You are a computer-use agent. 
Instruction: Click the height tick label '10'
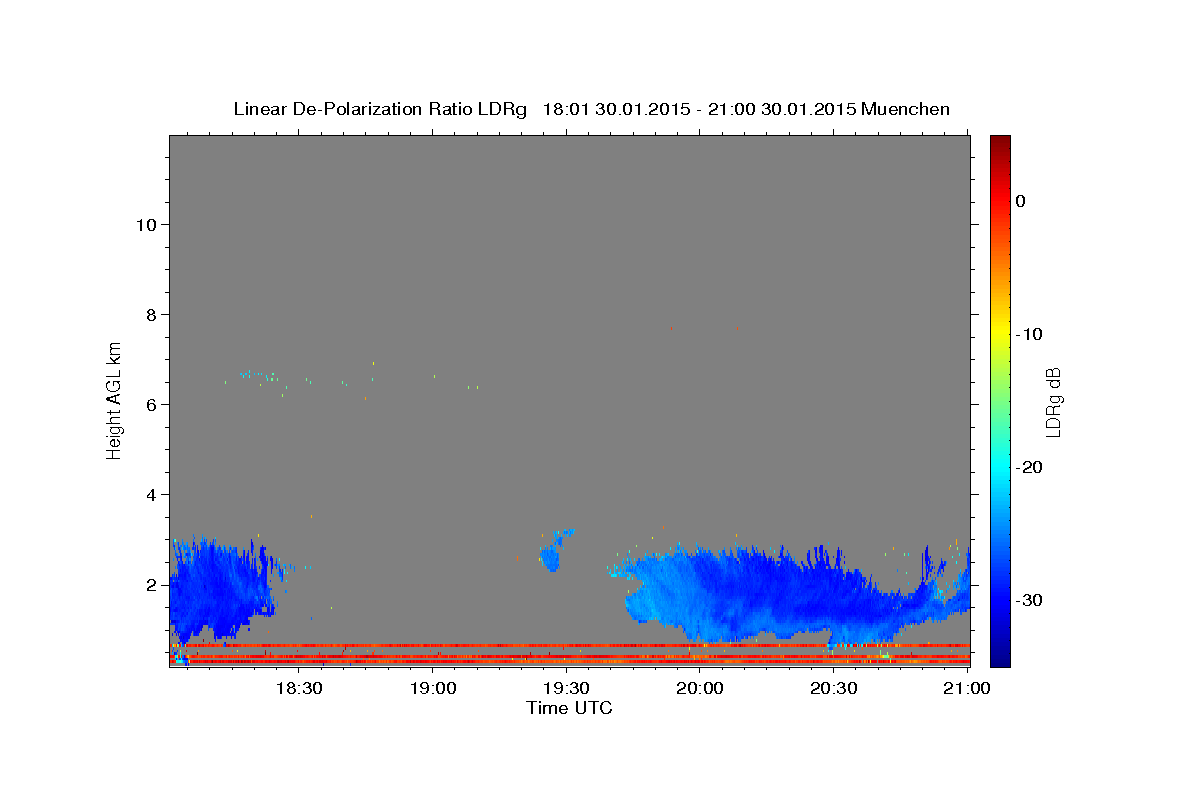tap(146, 224)
